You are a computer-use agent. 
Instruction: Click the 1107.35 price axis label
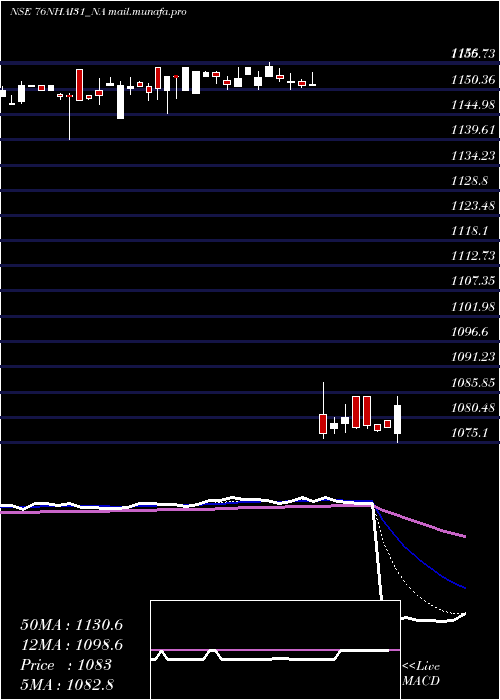473,281
